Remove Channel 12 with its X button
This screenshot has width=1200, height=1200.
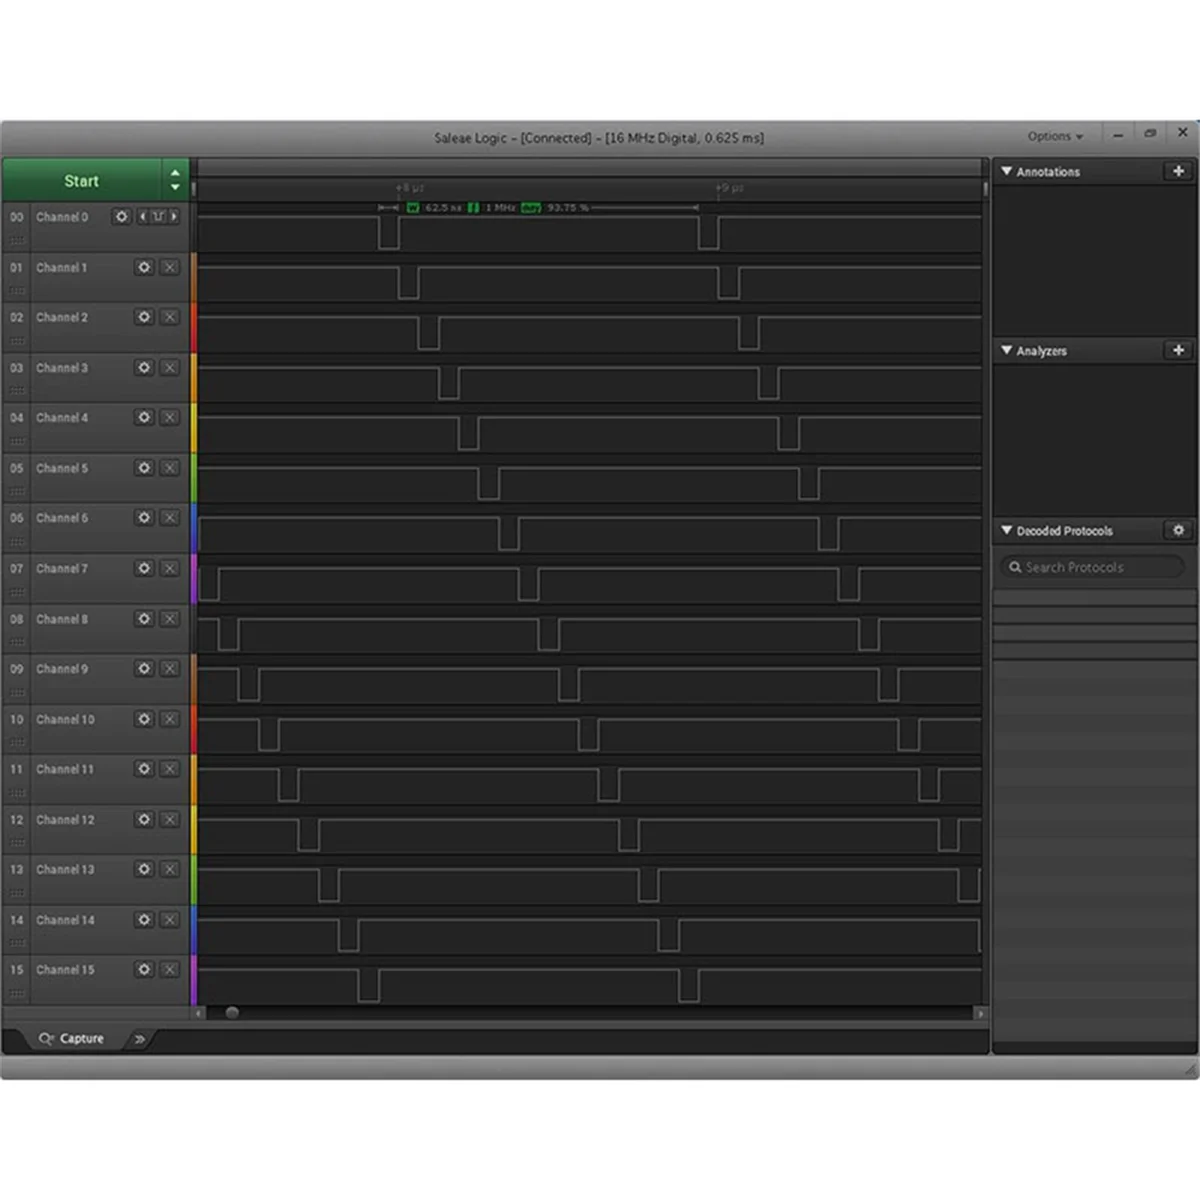point(170,819)
